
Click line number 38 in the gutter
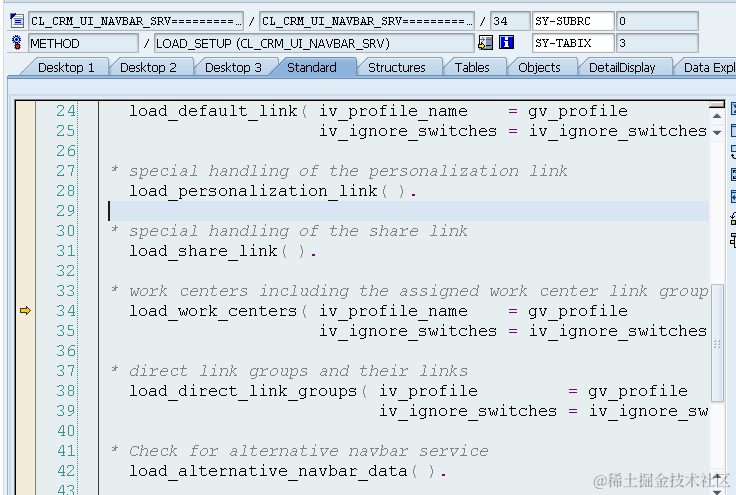coord(66,391)
